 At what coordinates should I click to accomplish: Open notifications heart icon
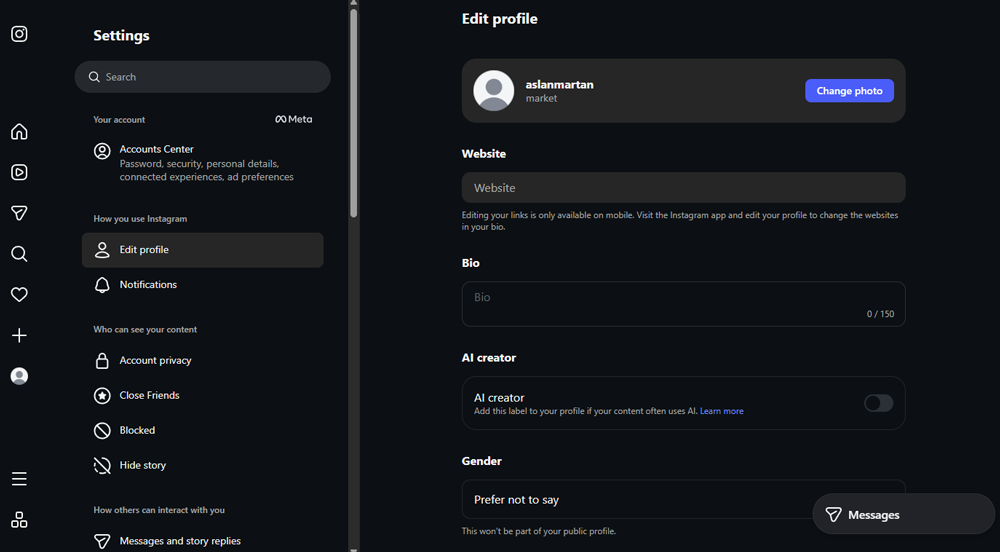coord(19,294)
